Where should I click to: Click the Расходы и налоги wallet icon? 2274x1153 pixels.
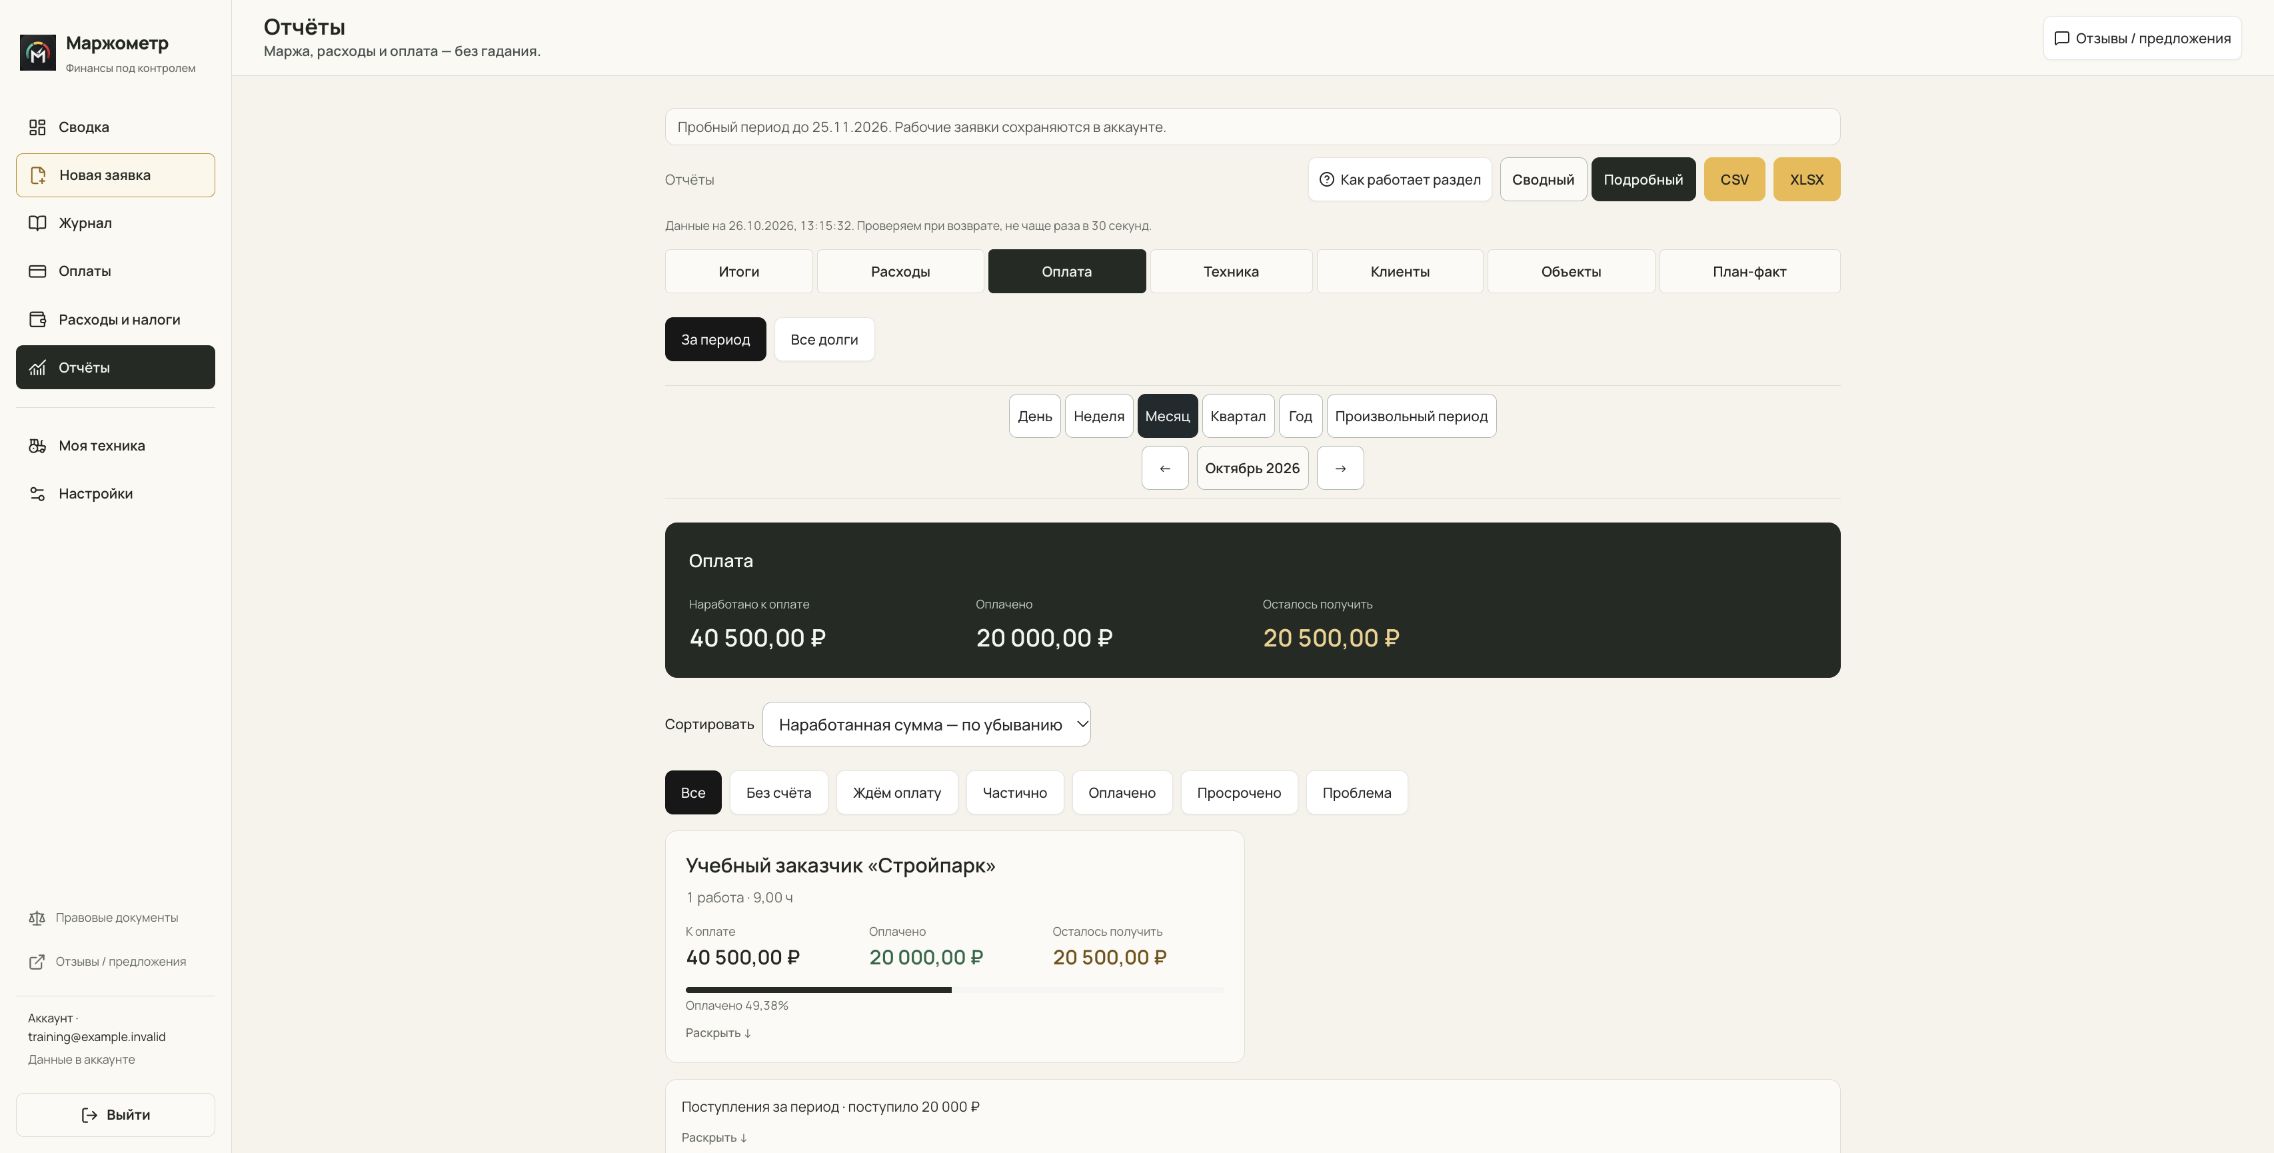pyautogui.click(x=37, y=320)
